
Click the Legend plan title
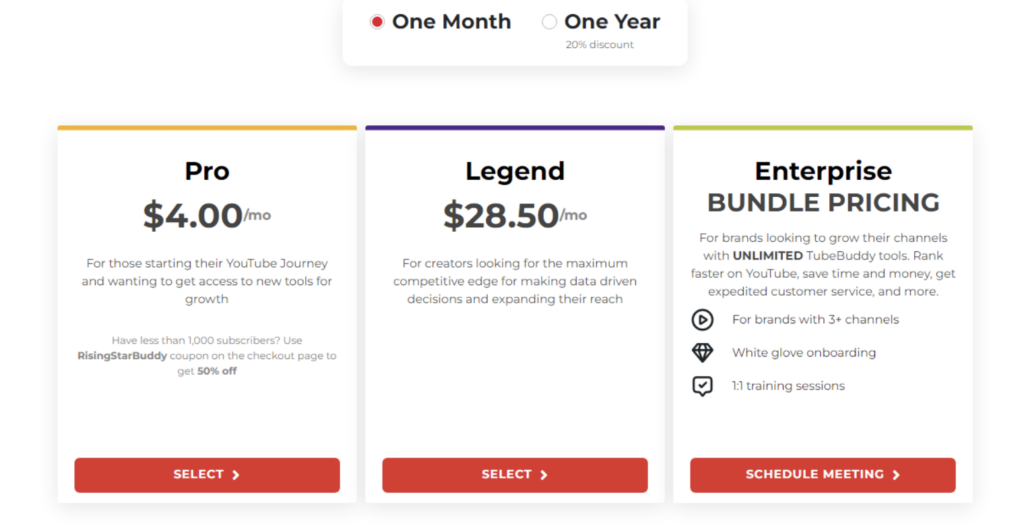[x=514, y=171]
